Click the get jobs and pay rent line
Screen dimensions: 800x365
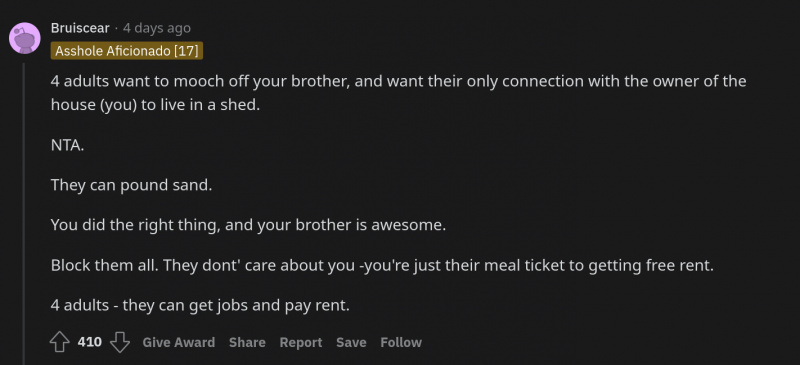(200, 306)
